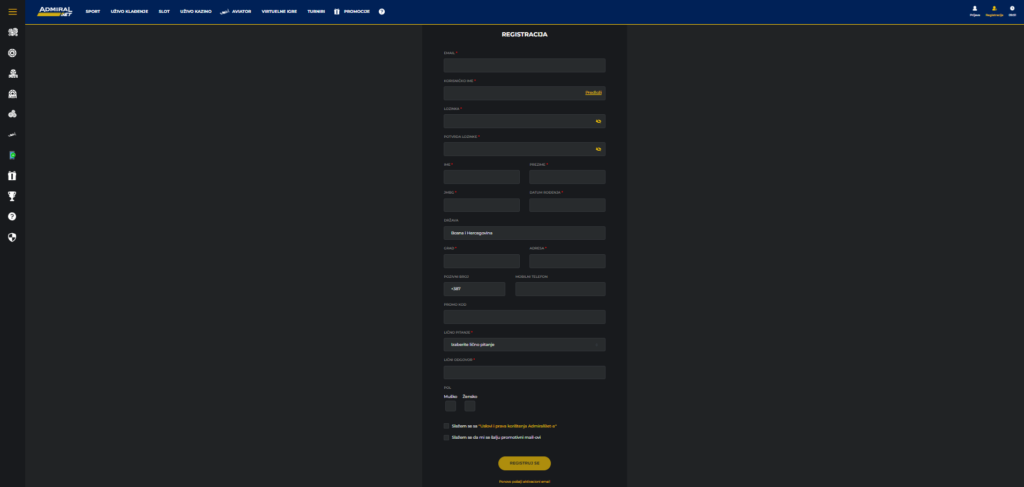Open the terms of use link
Image resolution: width=1024 pixels, height=487 pixels.
[517, 426]
